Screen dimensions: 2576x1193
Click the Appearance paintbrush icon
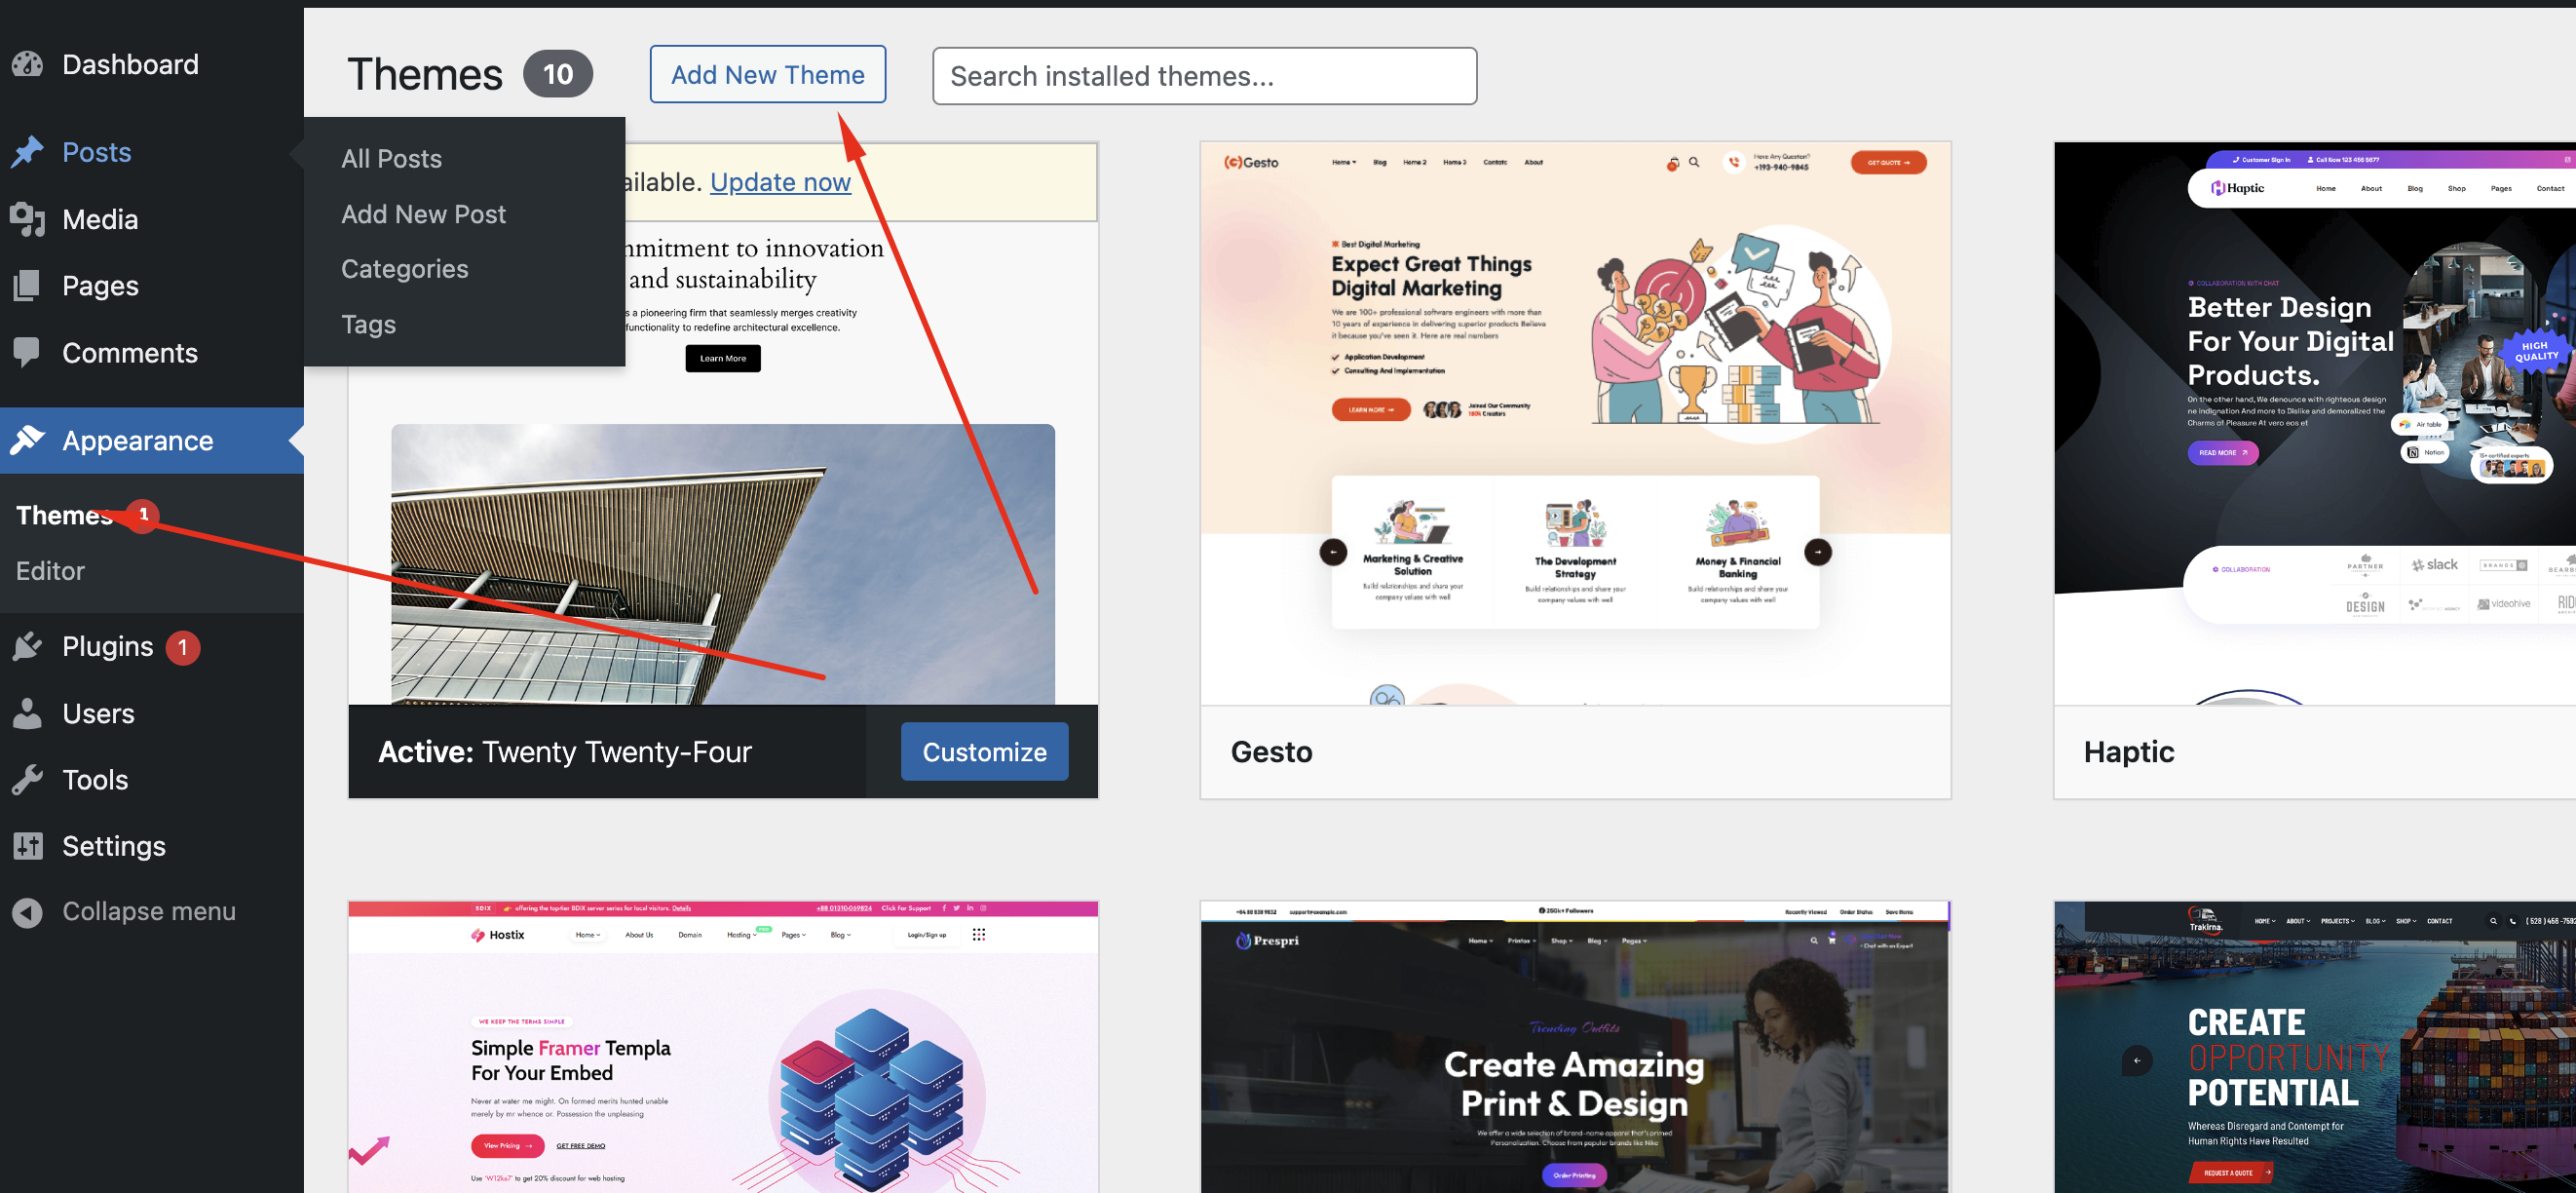point(29,440)
